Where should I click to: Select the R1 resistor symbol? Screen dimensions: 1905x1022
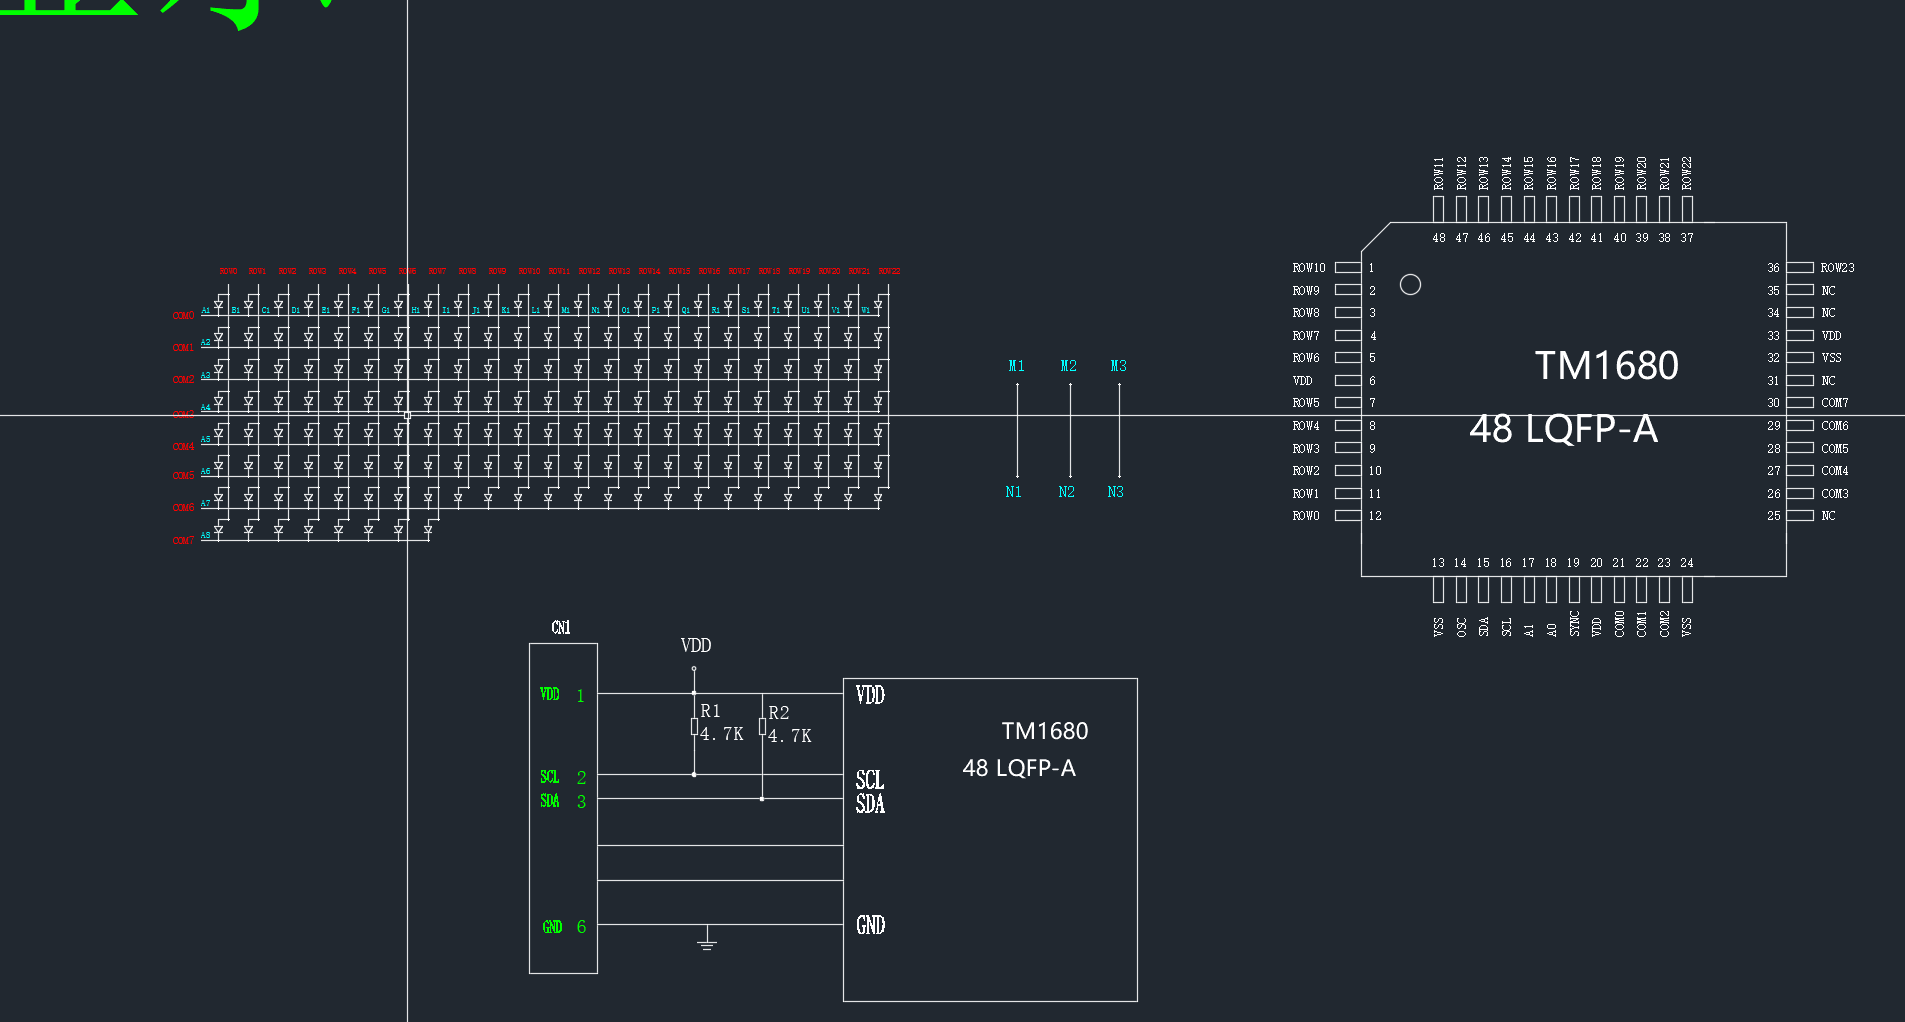(694, 727)
